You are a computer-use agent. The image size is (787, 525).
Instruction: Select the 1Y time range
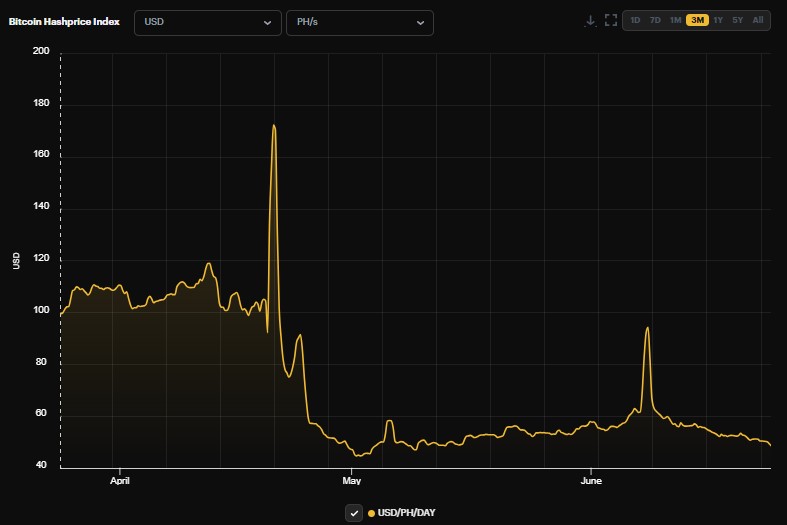tap(718, 21)
